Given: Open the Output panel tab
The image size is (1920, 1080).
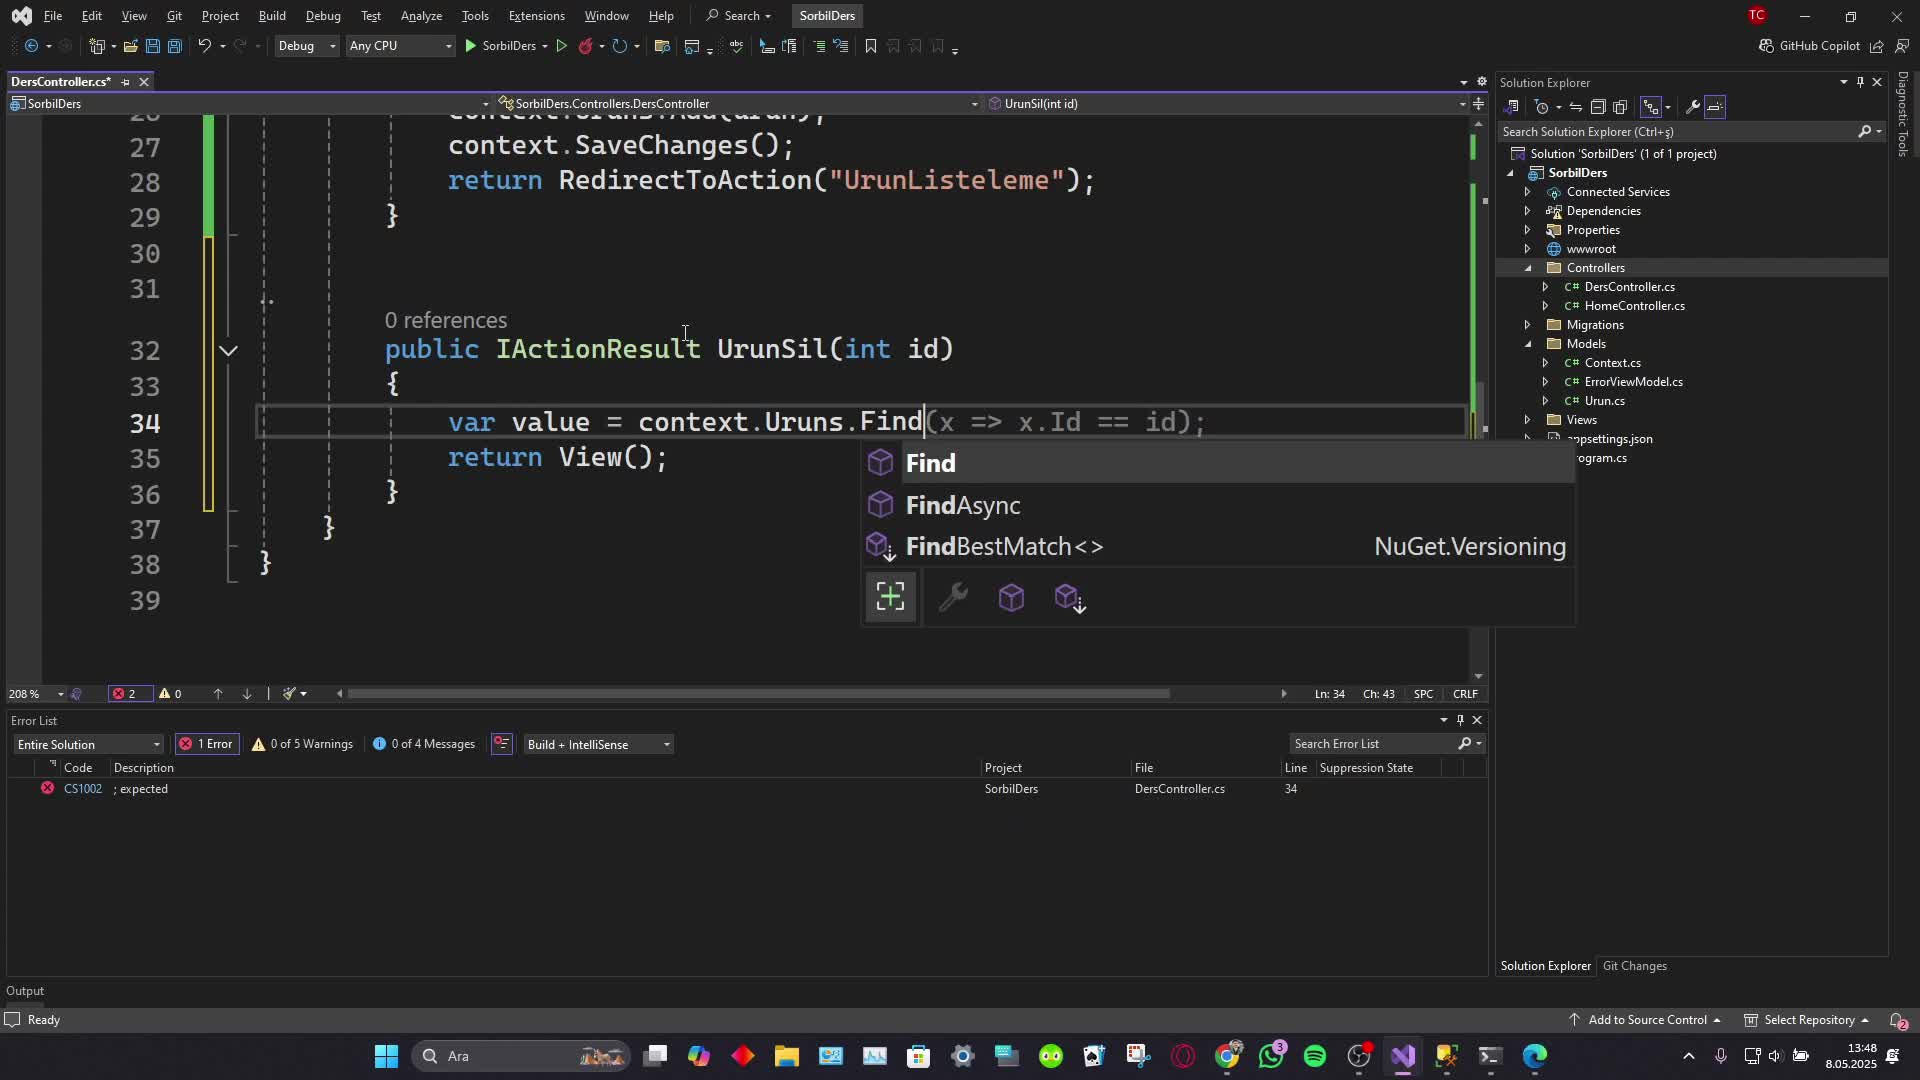Looking at the screenshot, I should click(x=25, y=991).
